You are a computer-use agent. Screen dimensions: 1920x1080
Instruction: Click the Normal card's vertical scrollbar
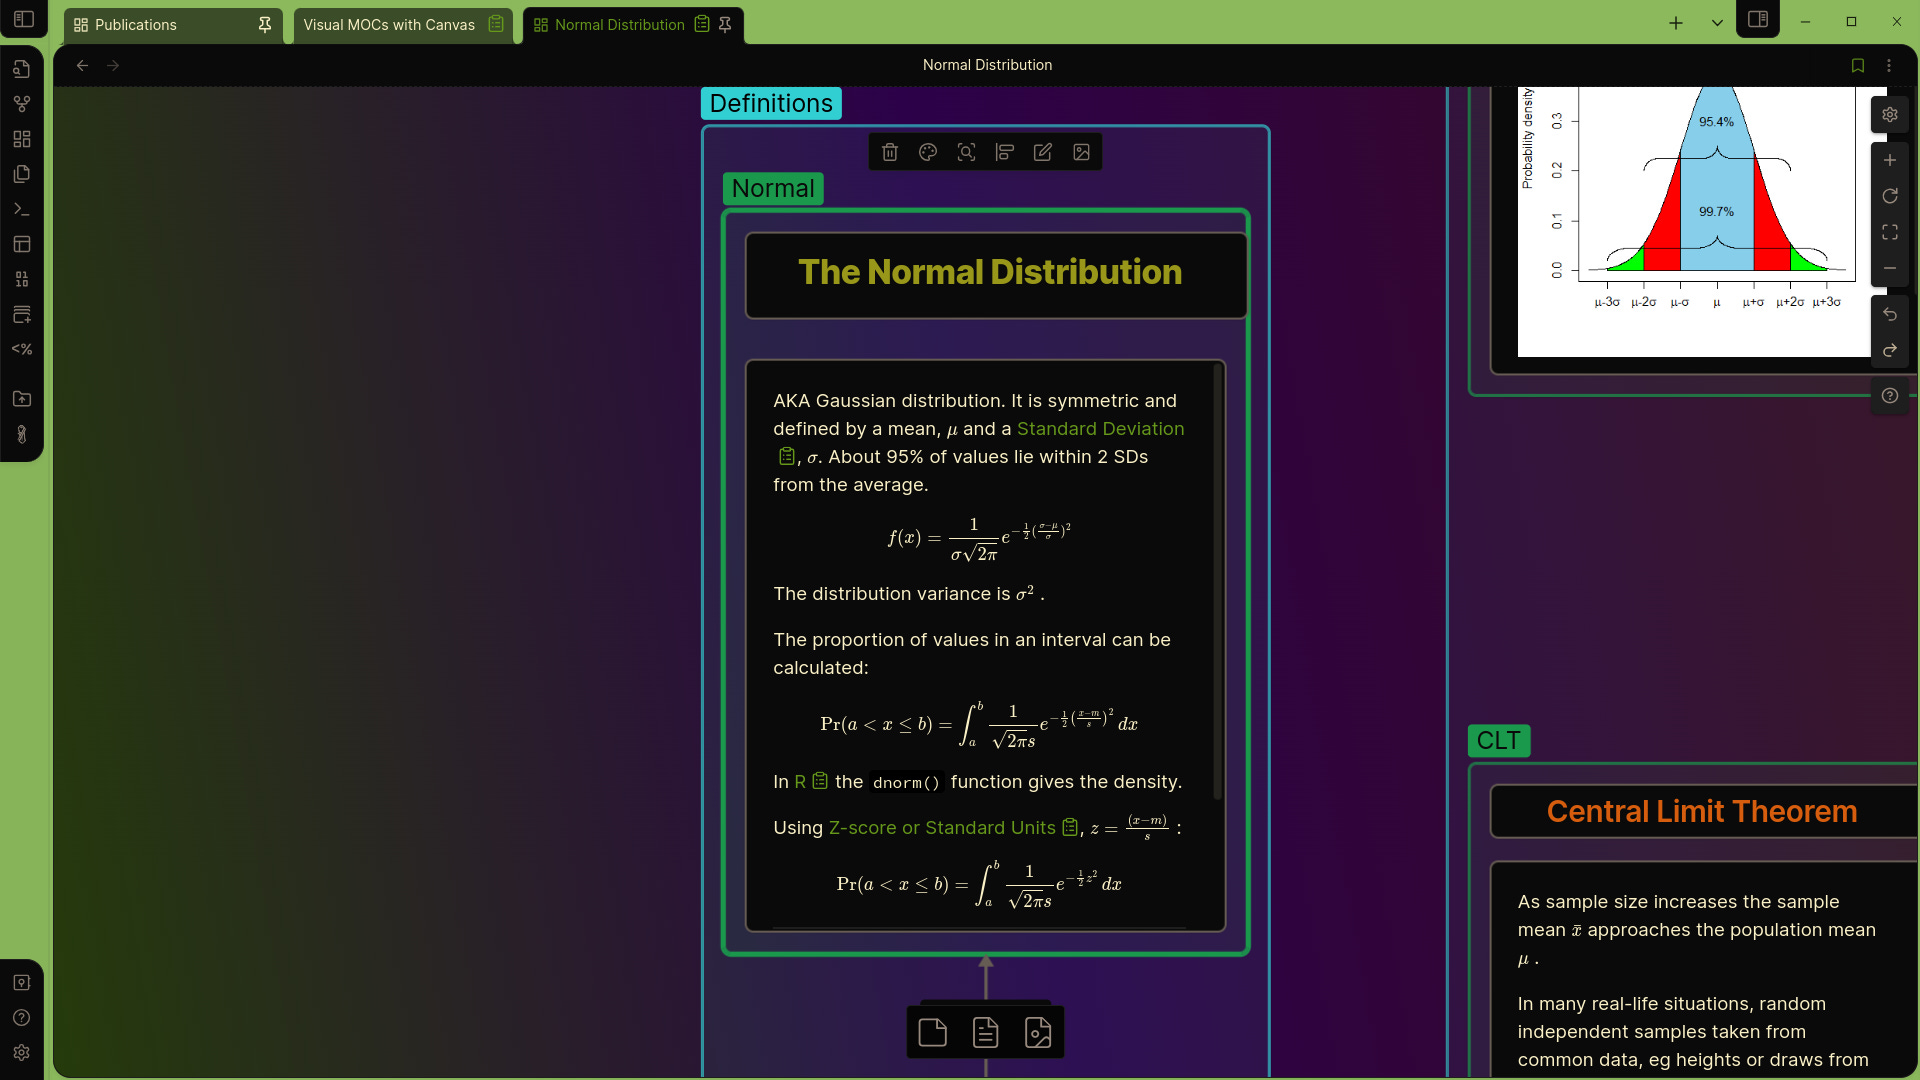click(x=1217, y=580)
